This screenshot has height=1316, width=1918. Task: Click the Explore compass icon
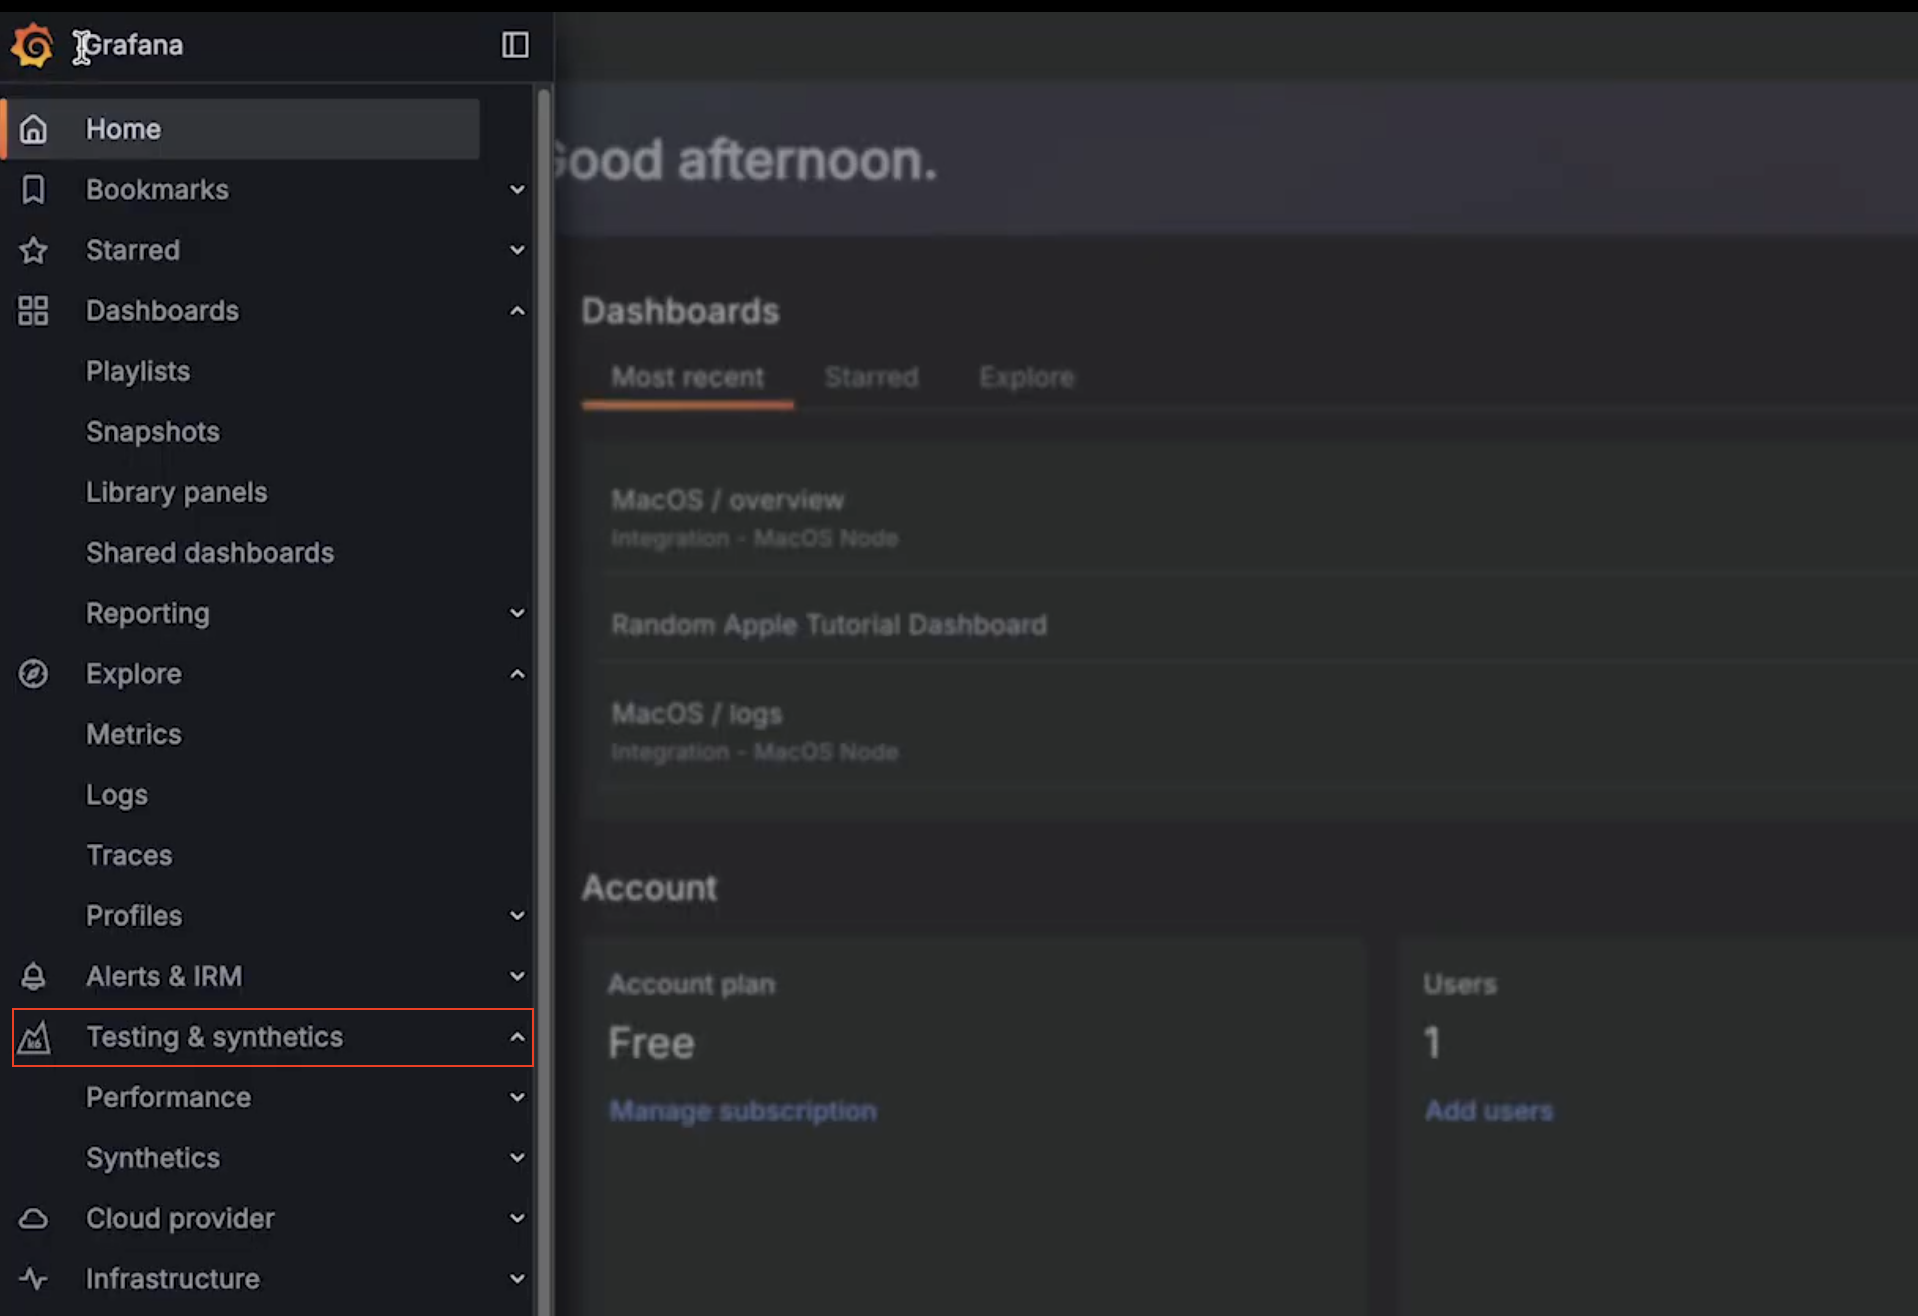tap(34, 674)
